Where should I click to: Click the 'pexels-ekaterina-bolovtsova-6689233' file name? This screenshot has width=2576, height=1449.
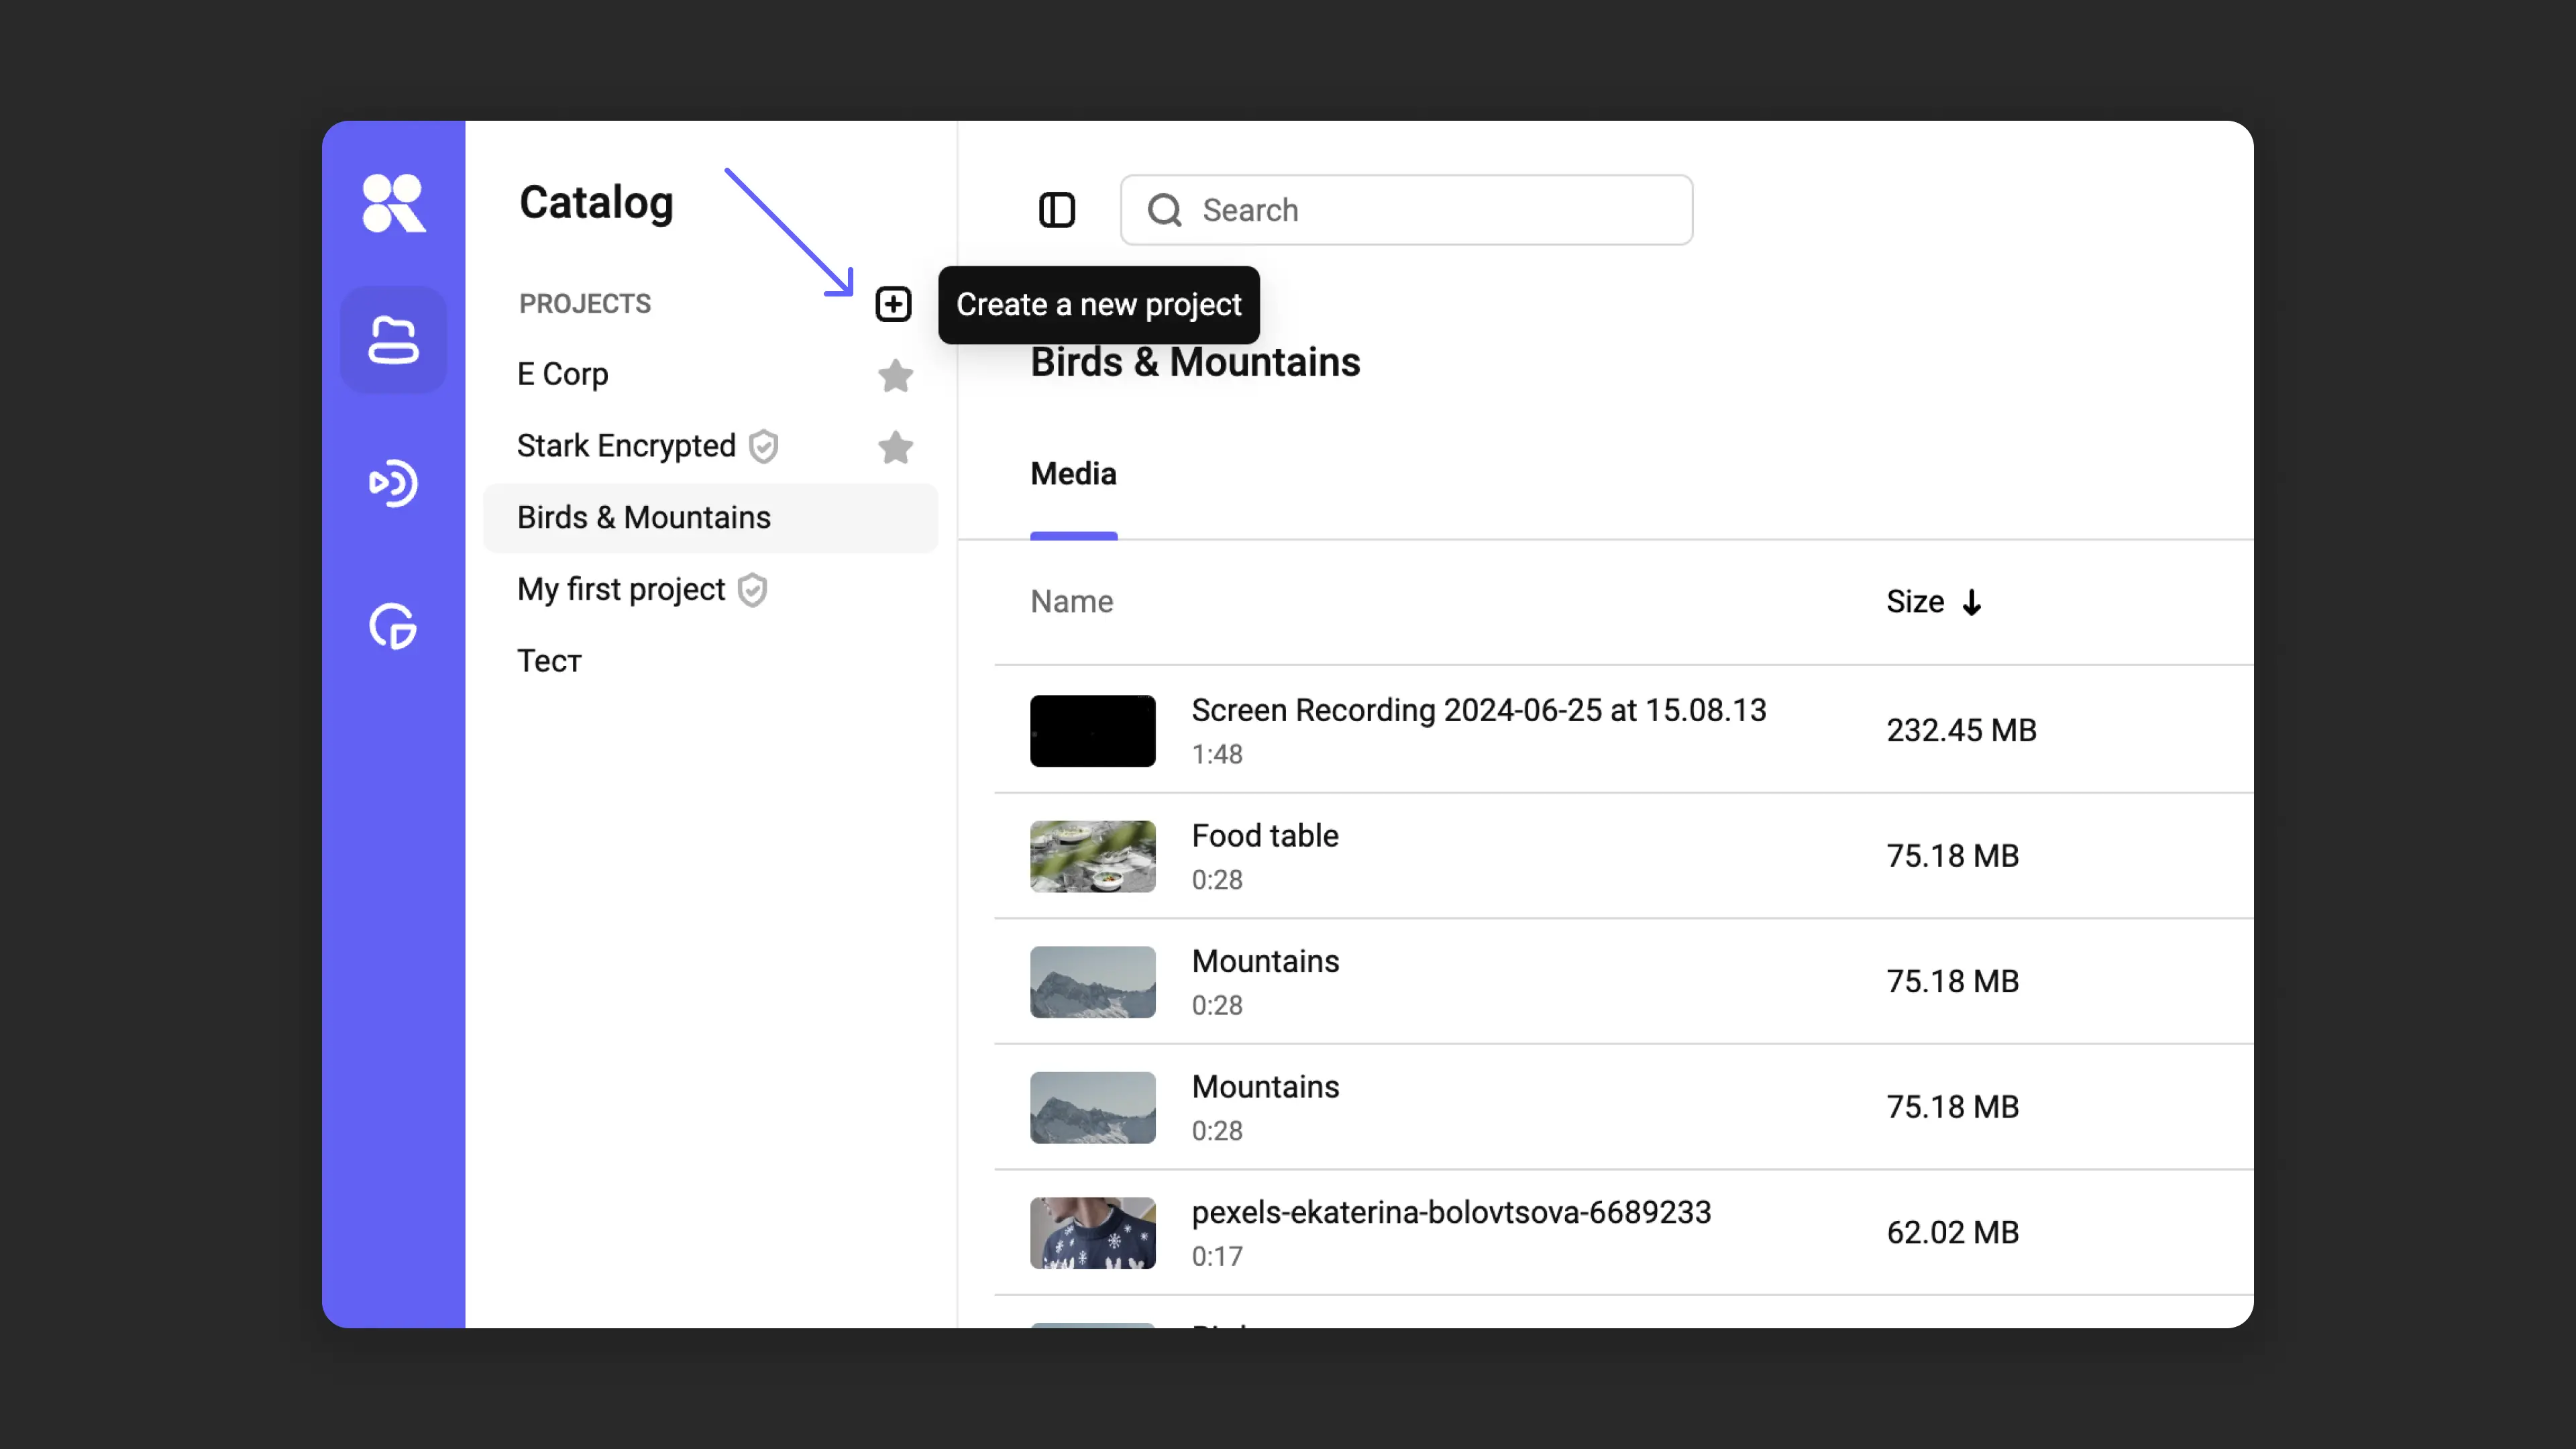pos(1452,1213)
